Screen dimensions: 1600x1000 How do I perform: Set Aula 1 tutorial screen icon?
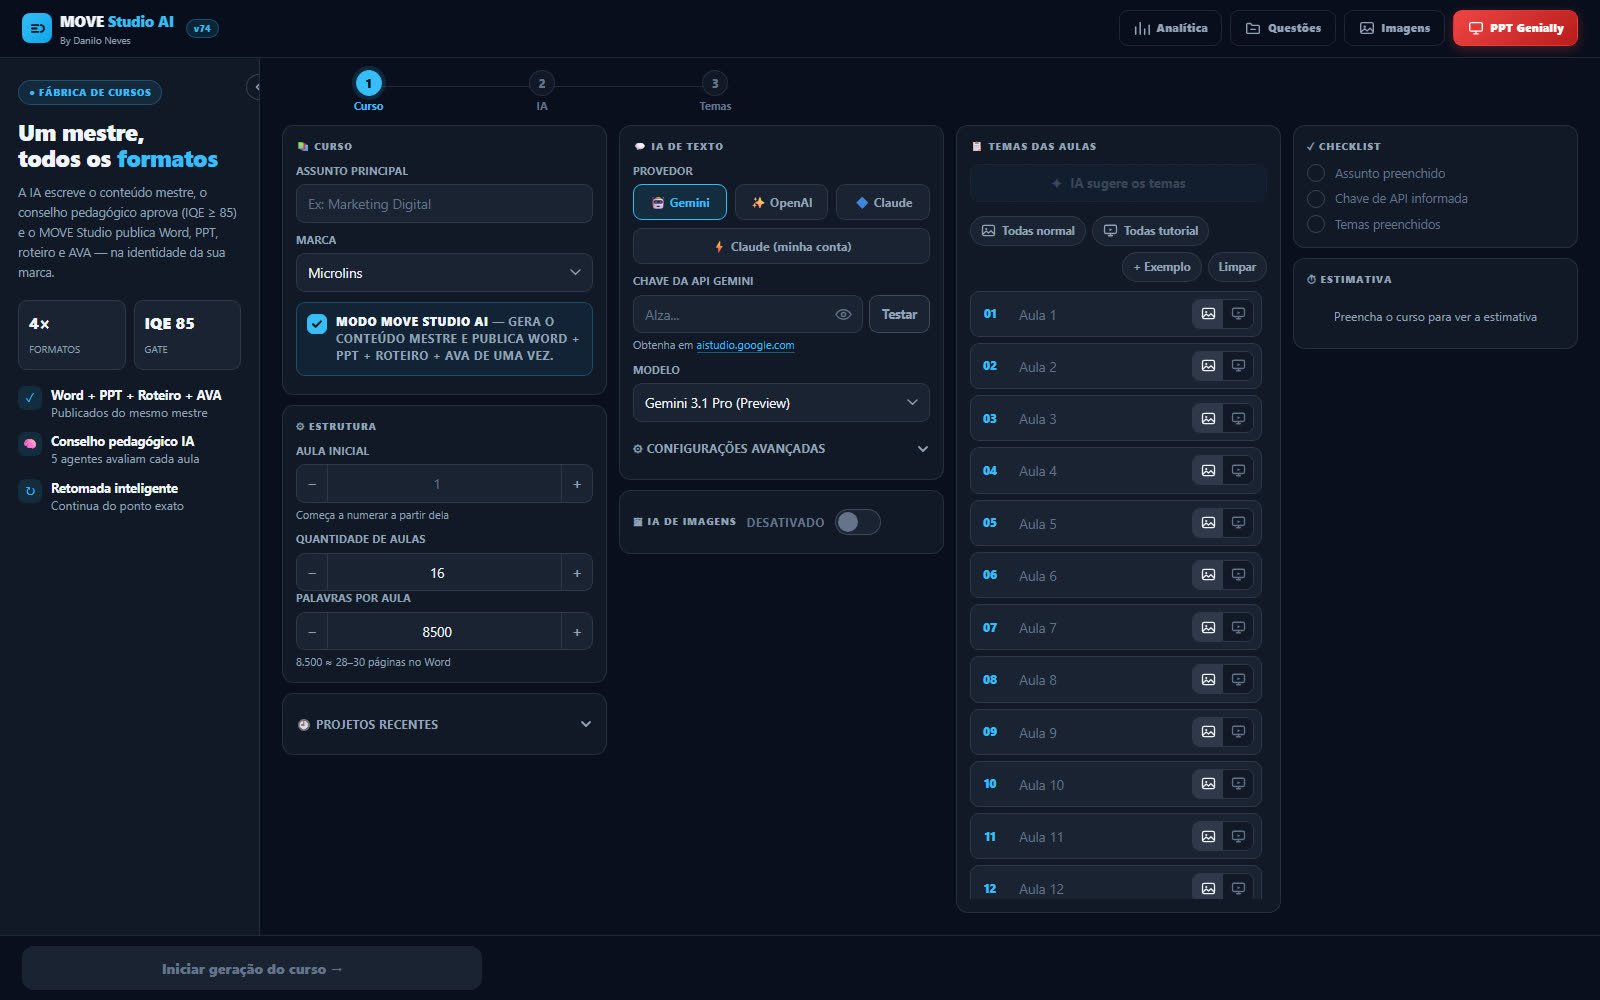(1238, 314)
